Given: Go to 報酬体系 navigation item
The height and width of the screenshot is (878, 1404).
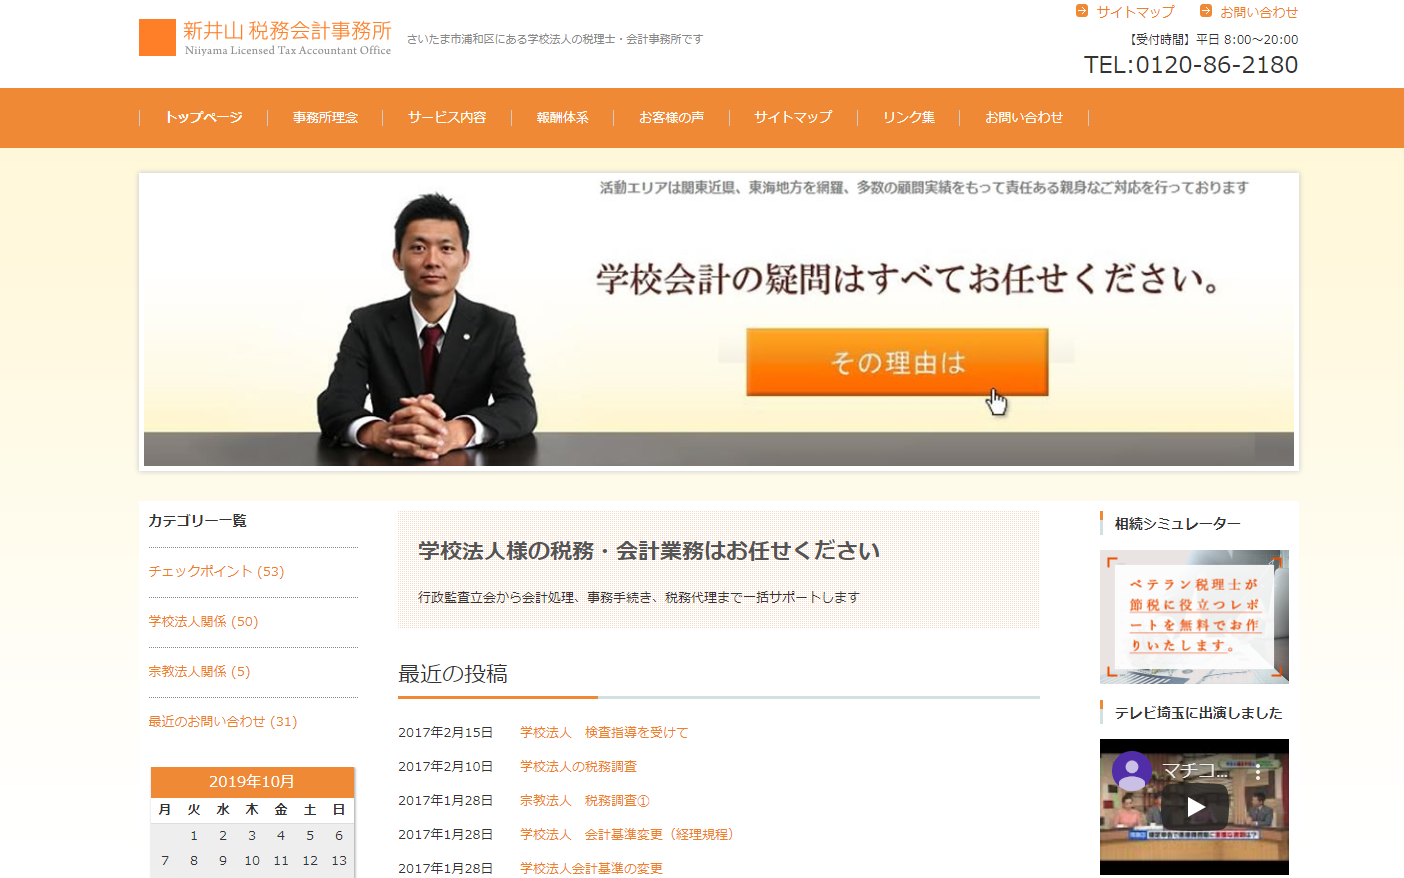Looking at the screenshot, I should tap(562, 117).
